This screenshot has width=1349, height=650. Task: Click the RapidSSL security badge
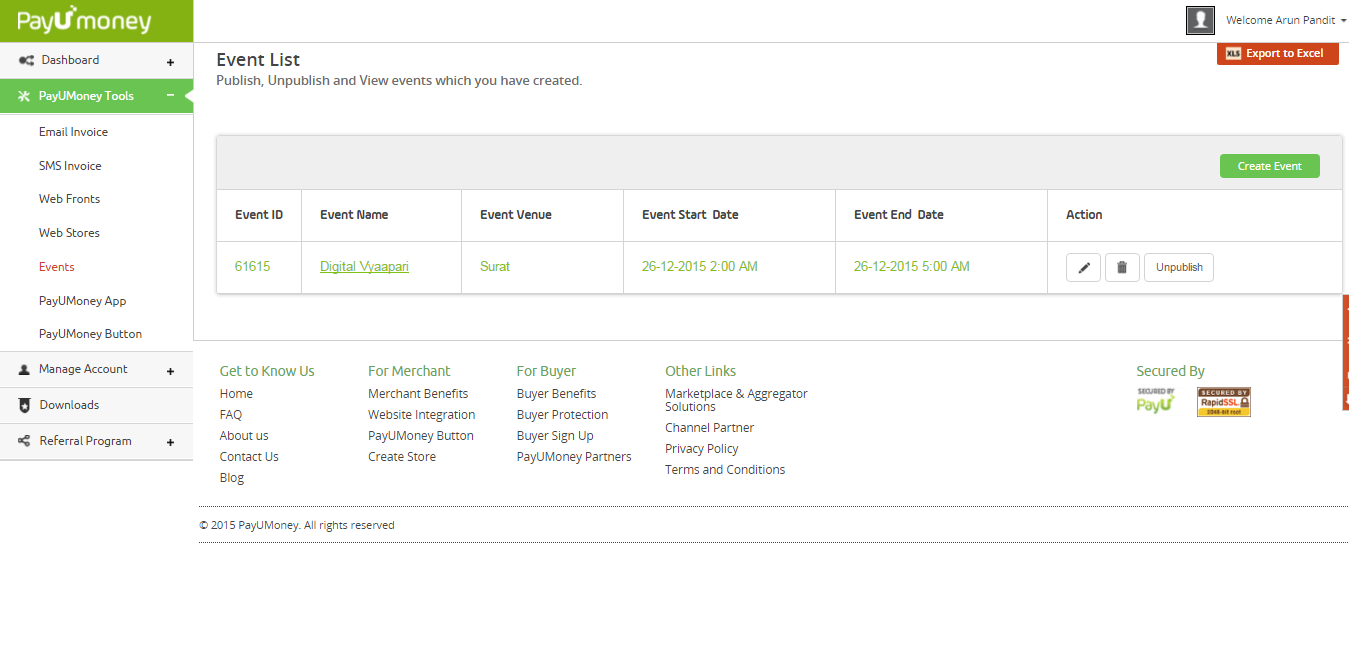[x=1224, y=402]
